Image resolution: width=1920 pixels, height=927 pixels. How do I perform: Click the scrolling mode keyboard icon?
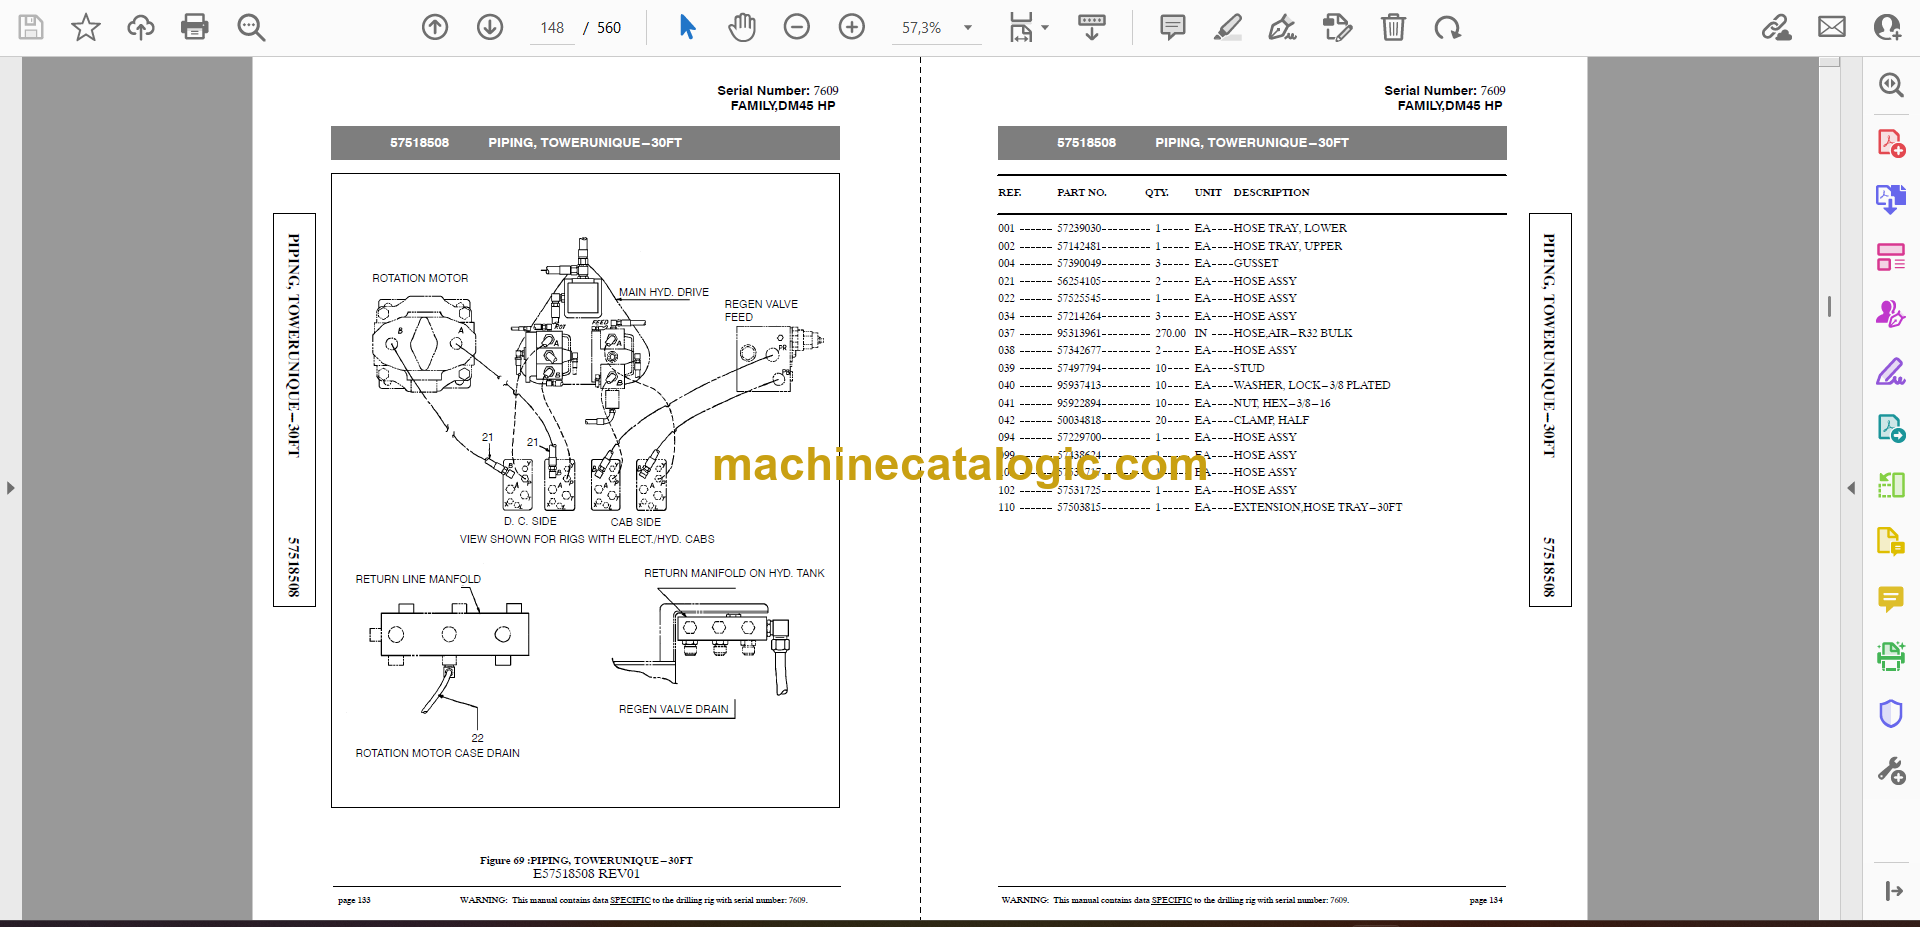coord(1092,27)
